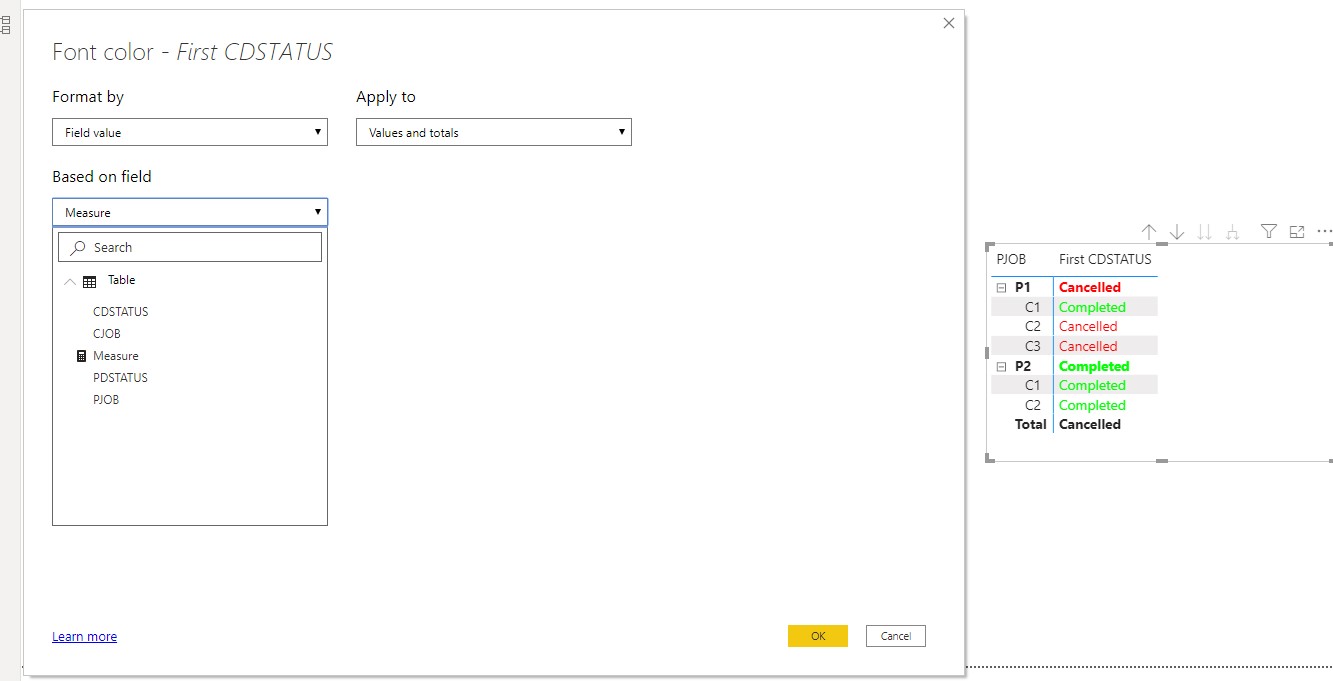The height and width of the screenshot is (681, 1333).
Task: Click the Total row label
Action: (1031, 424)
